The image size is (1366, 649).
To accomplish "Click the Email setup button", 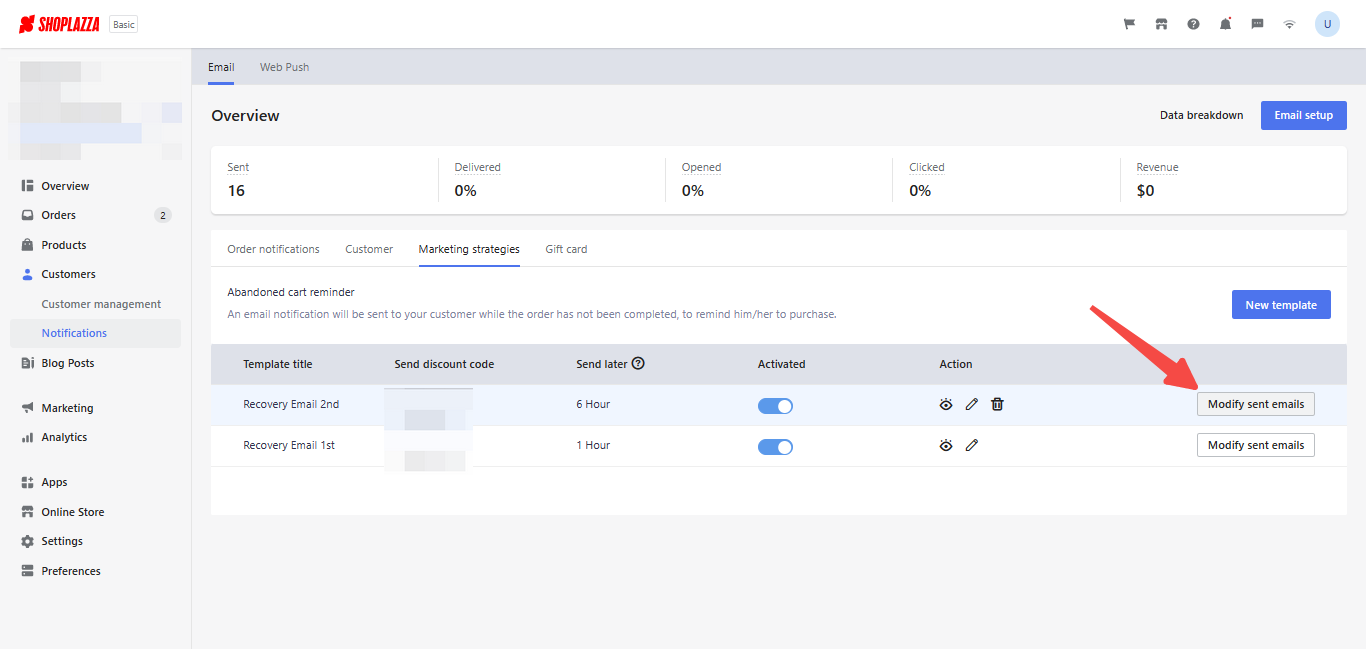I will (1303, 115).
